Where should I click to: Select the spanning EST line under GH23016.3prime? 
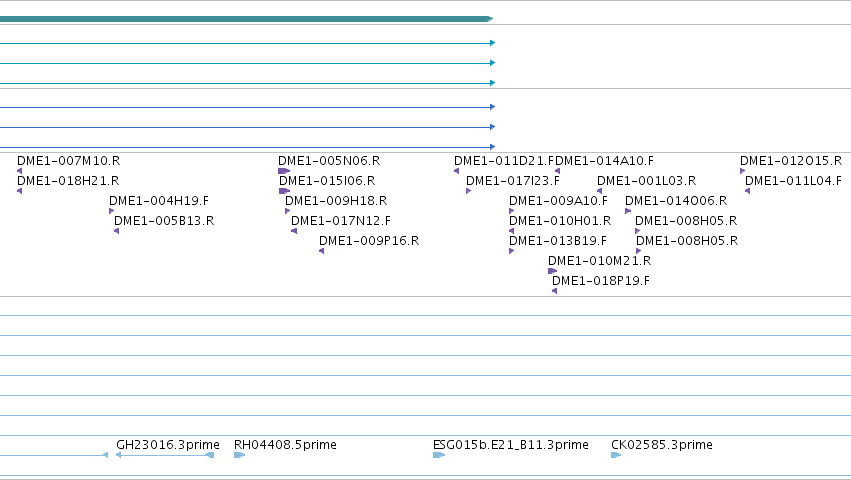pos(165,455)
